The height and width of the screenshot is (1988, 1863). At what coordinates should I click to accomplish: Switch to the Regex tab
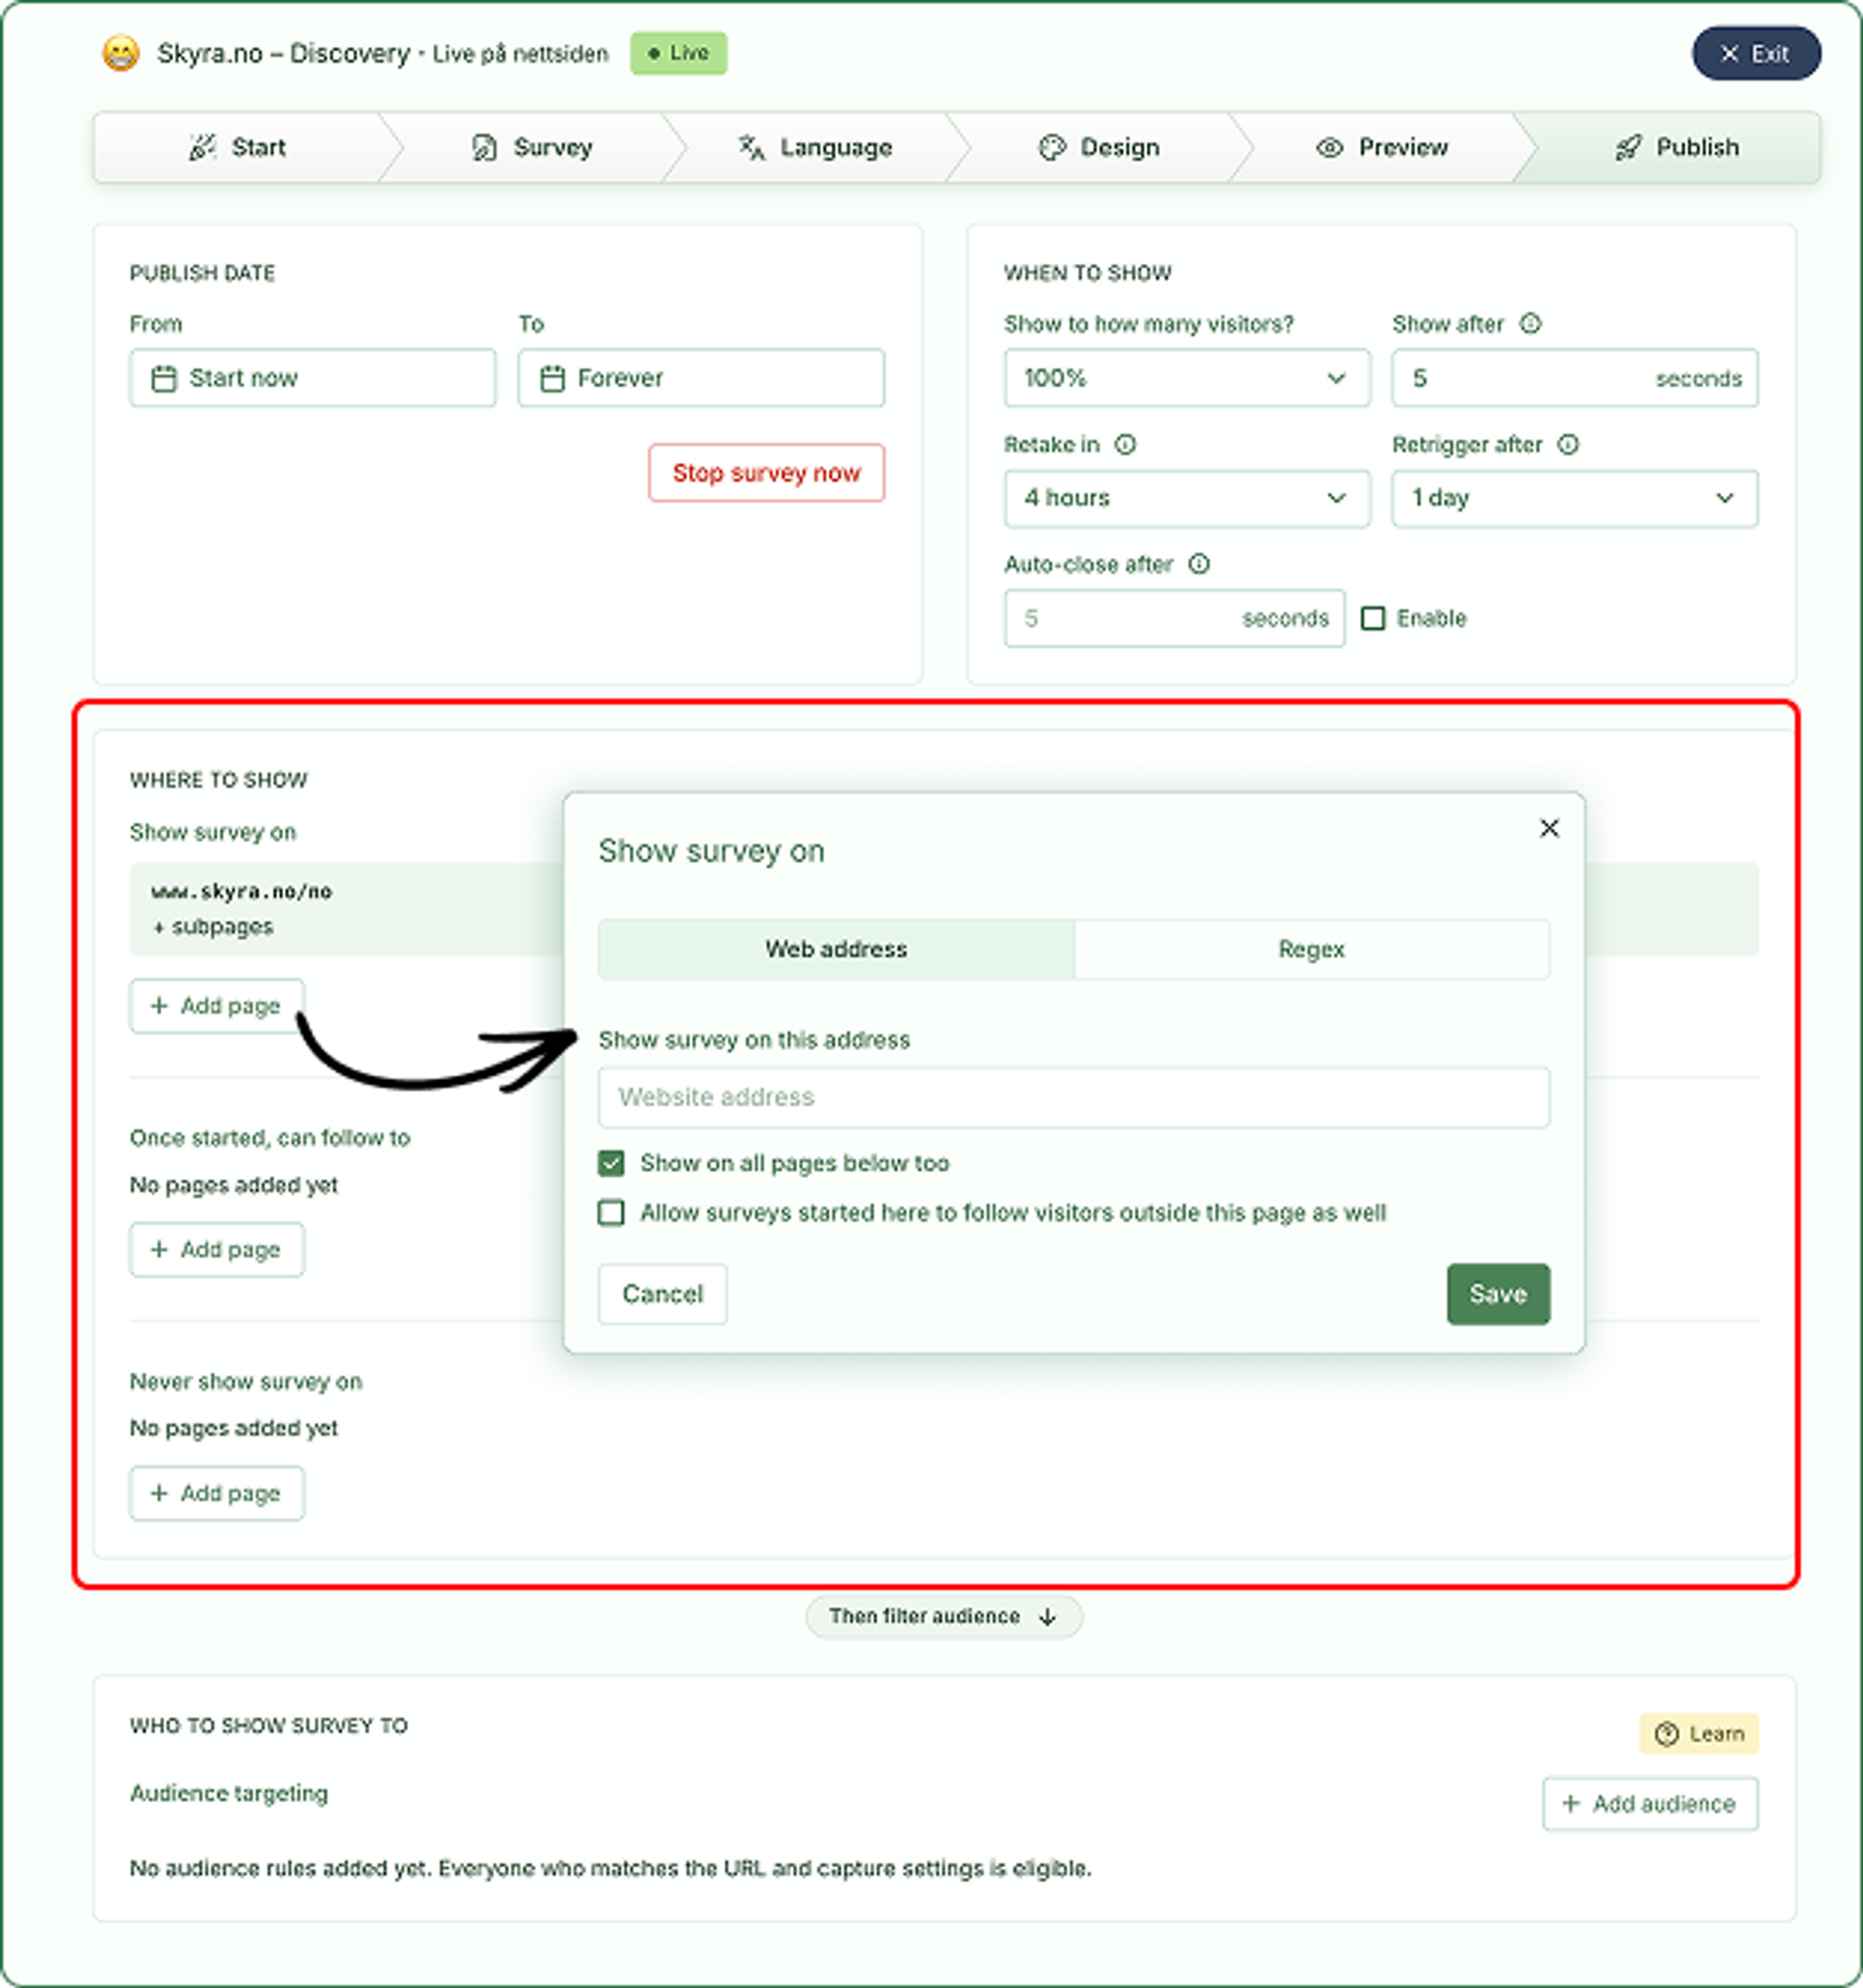click(x=1312, y=949)
